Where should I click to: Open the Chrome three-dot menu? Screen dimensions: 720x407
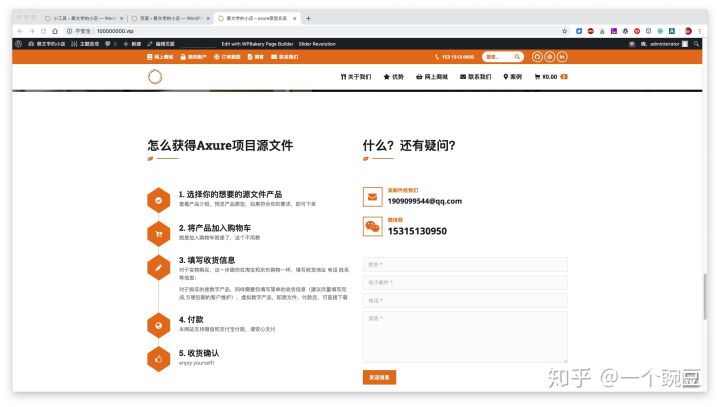[699, 31]
